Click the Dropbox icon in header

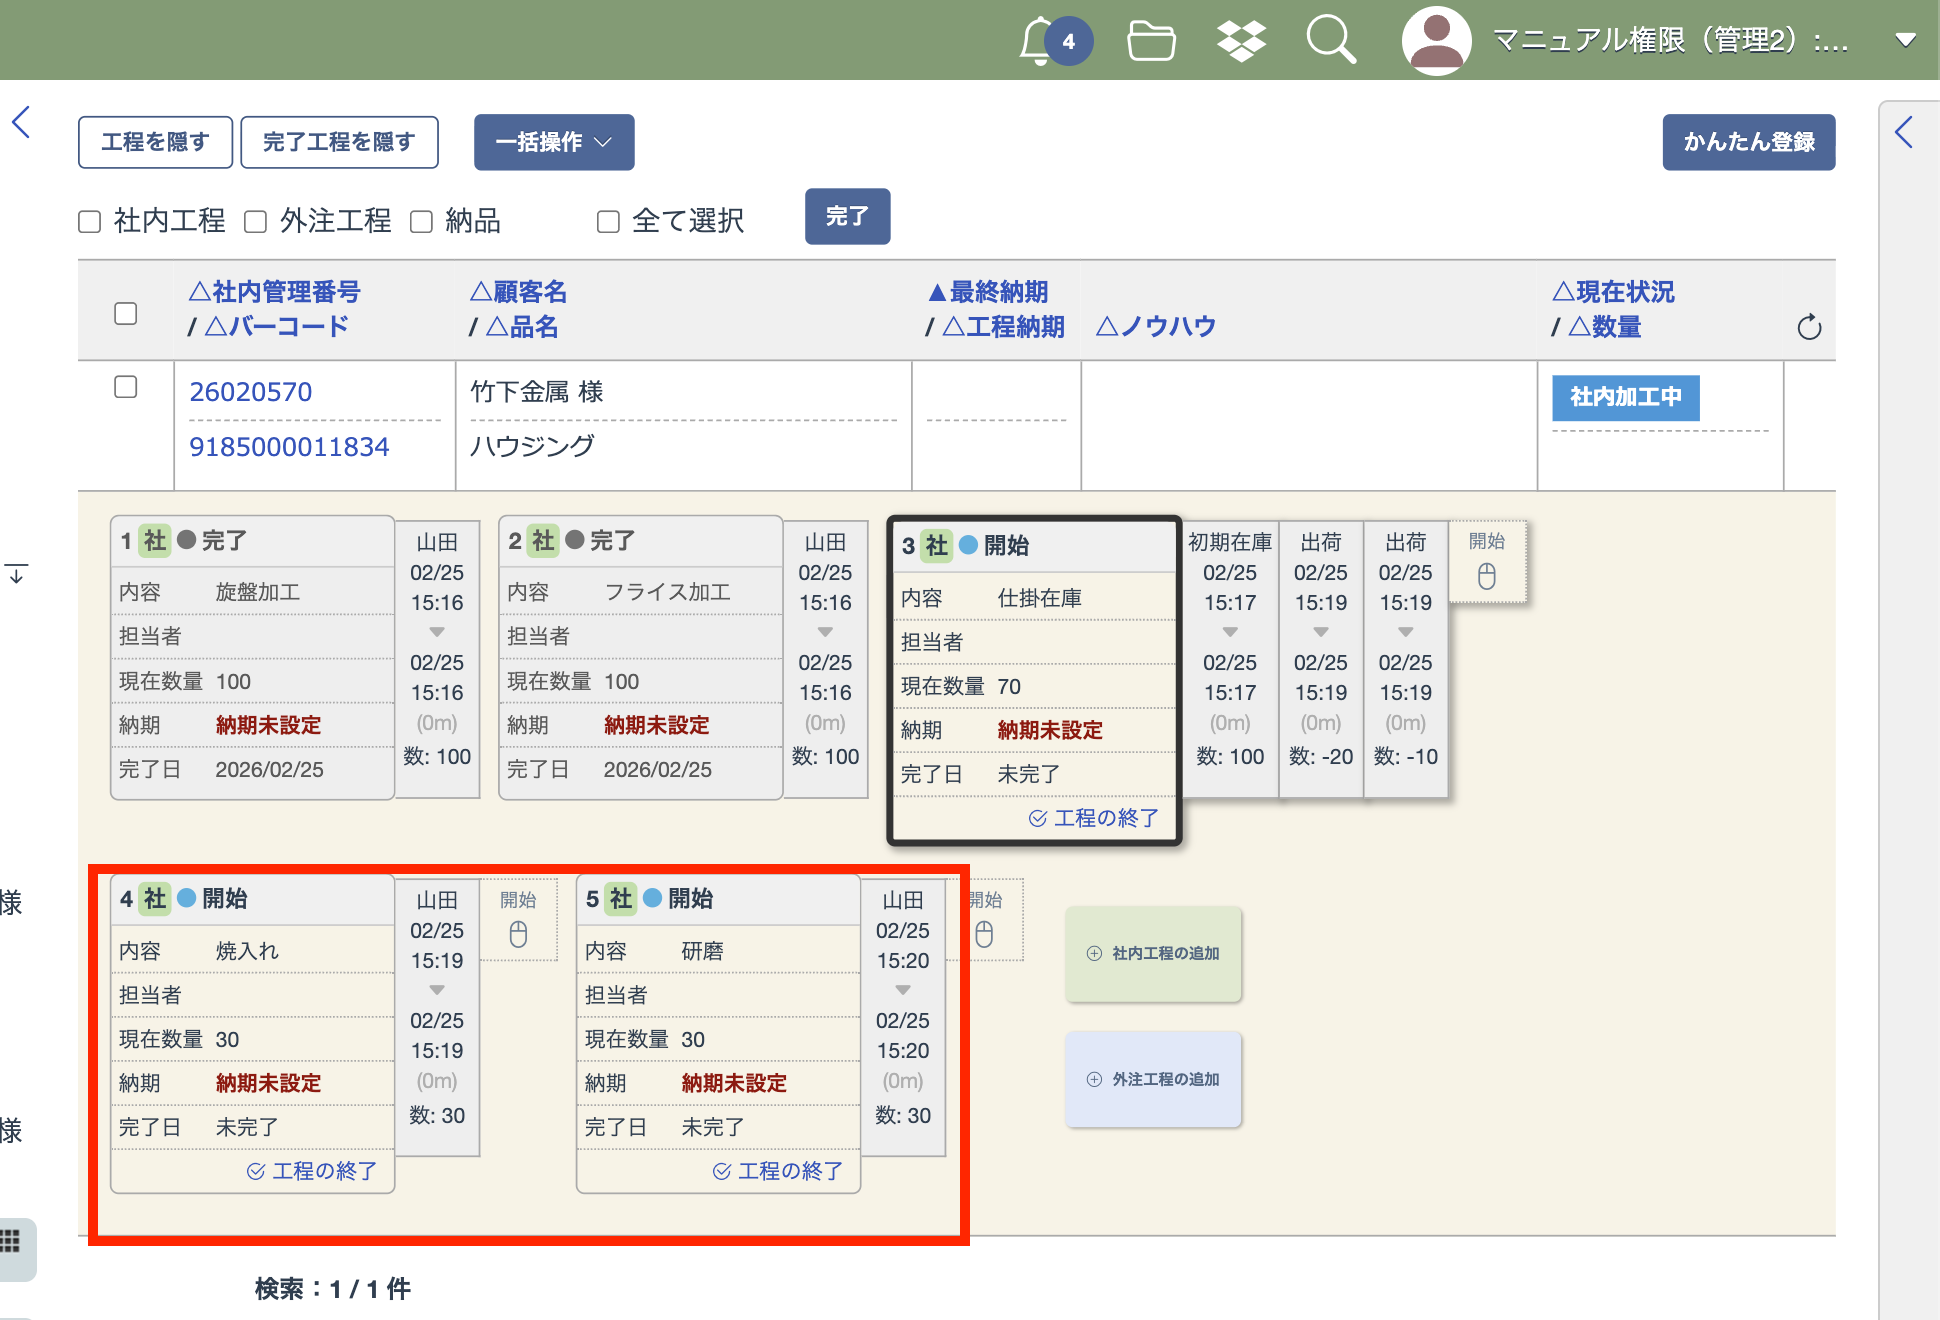(1241, 41)
